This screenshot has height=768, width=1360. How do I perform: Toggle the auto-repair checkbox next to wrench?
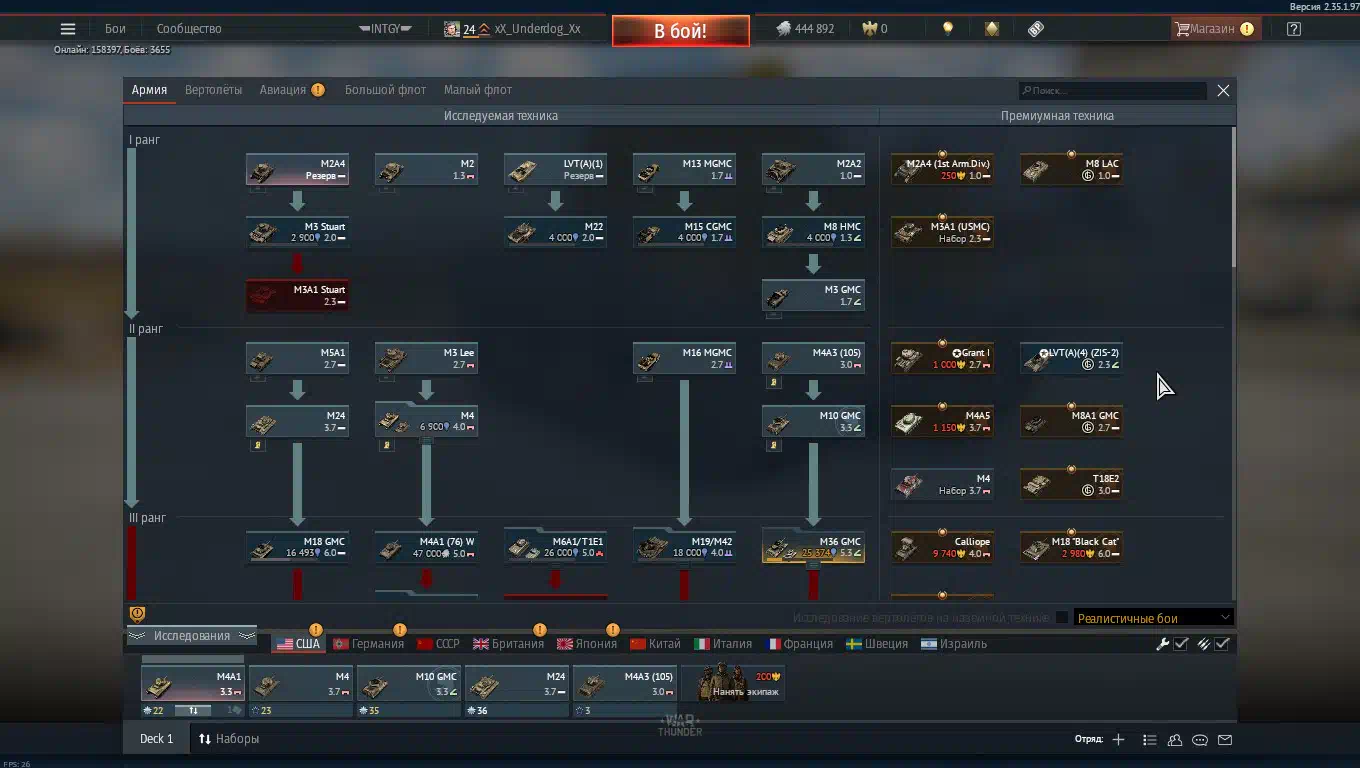tap(1181, 644)
